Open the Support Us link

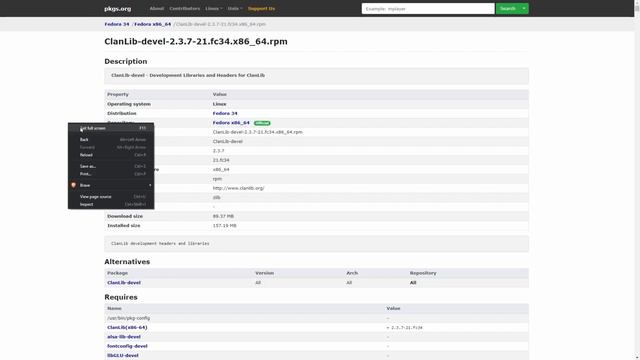[261, 9]
